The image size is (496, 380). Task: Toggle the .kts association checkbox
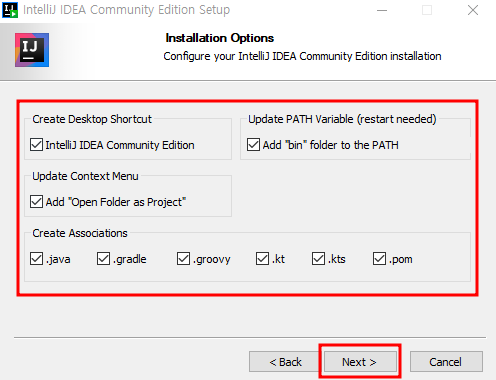tap(318, 259)
